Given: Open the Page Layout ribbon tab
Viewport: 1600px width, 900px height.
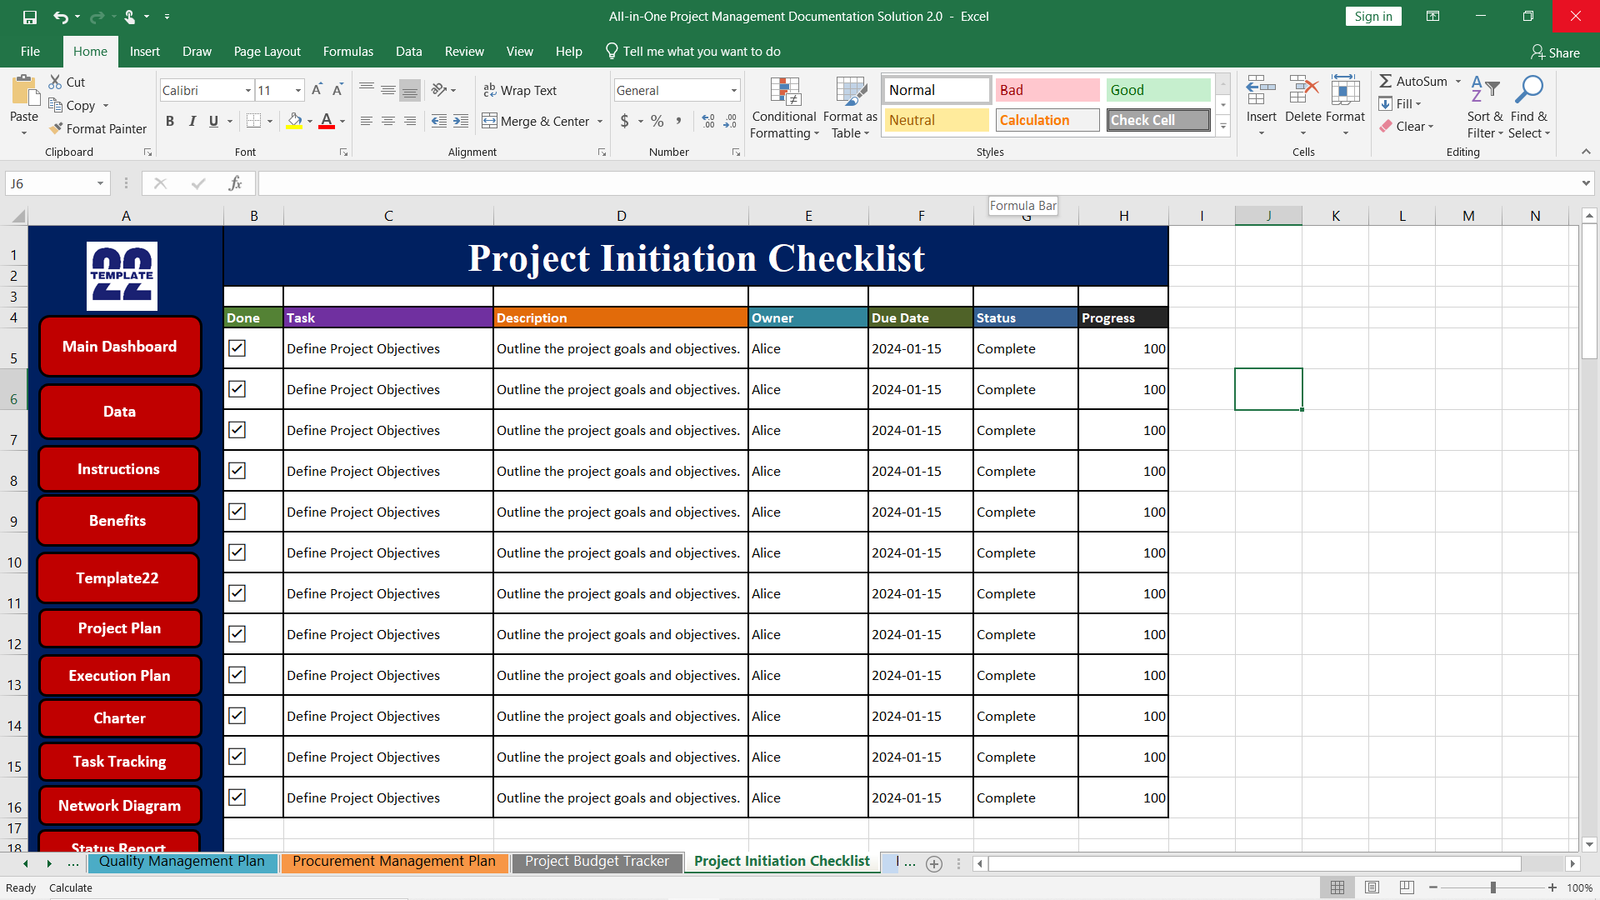Looking at the screenshot, I should click(267, 51).
